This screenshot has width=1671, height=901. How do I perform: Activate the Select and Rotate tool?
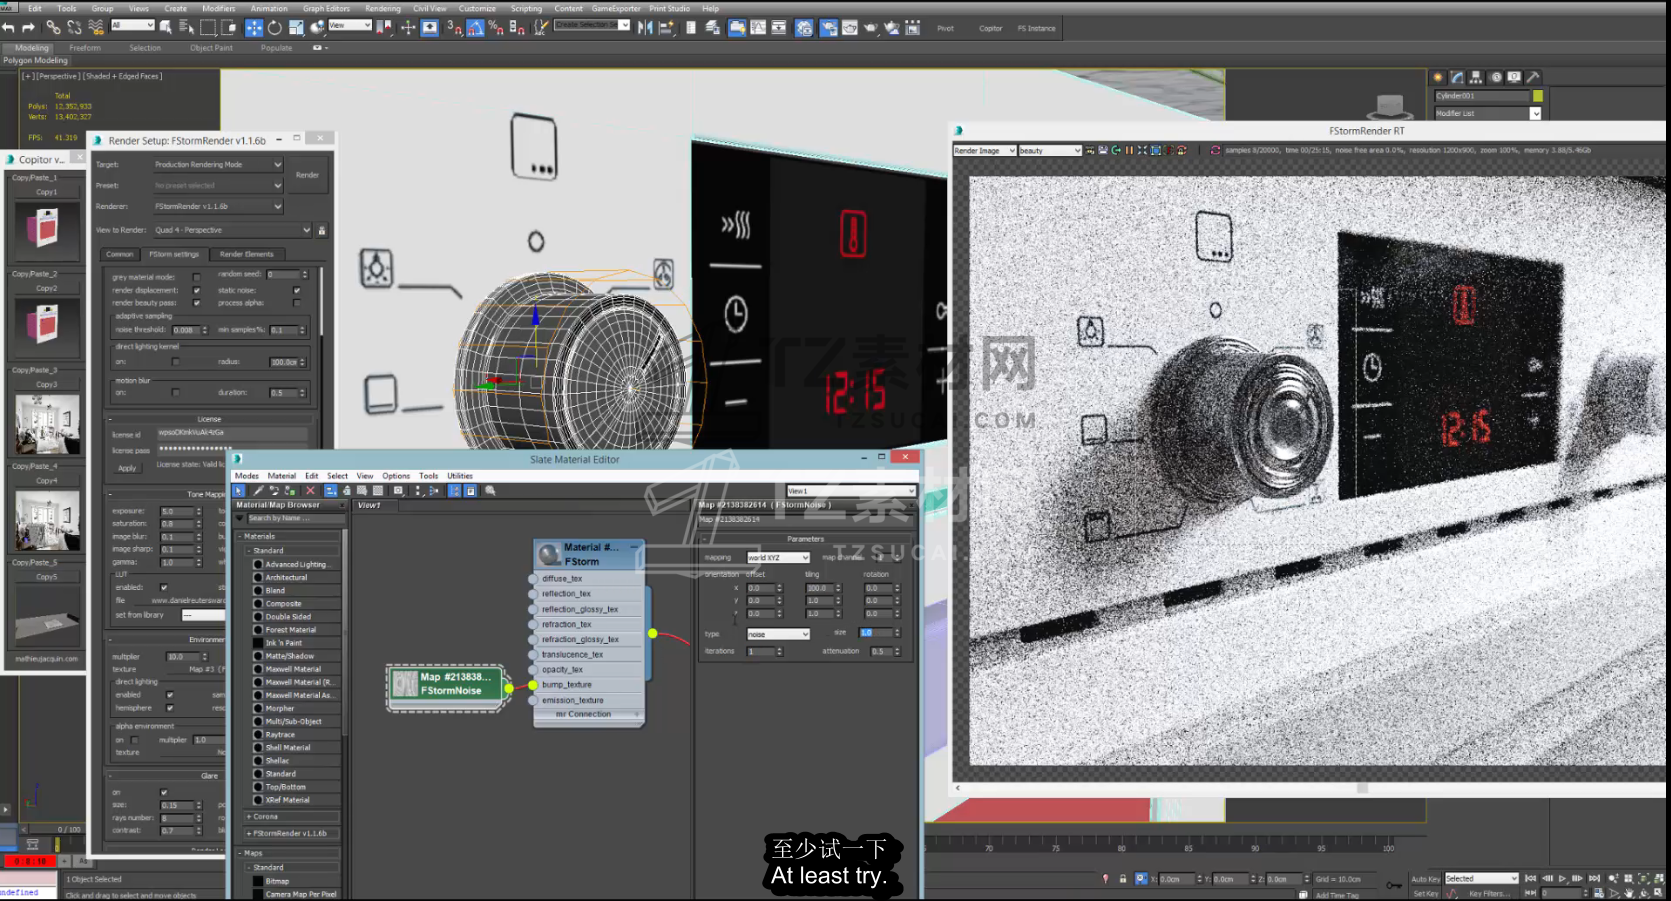click(275, 28)
